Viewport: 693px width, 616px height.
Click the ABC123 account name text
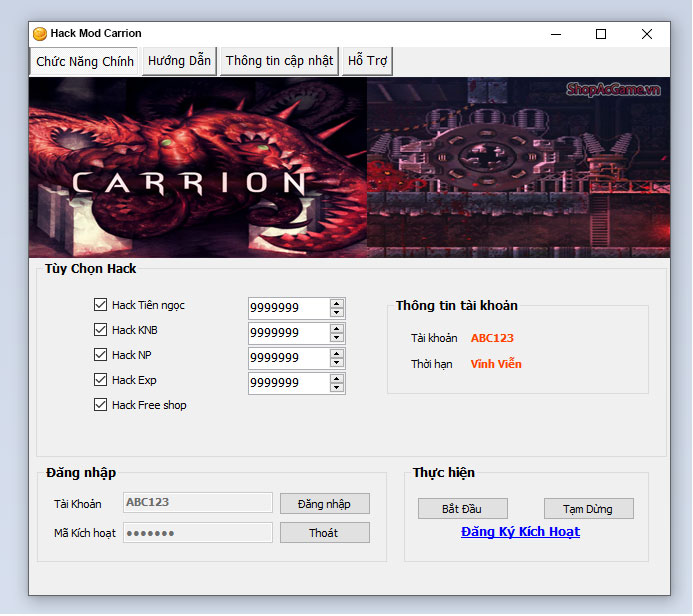click(492, 338)
